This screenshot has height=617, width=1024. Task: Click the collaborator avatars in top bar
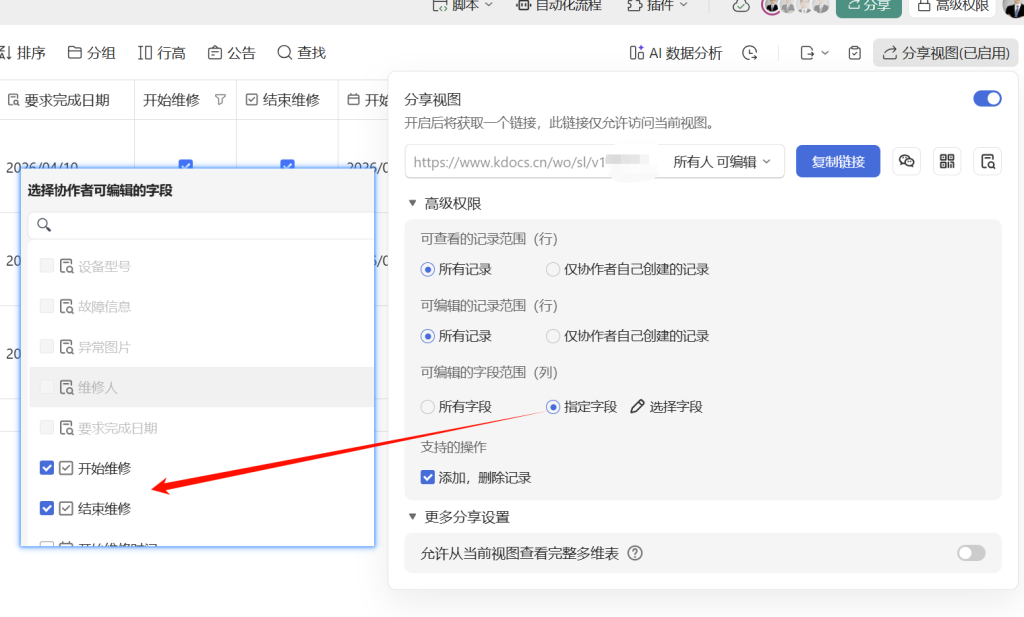(795, 6)
